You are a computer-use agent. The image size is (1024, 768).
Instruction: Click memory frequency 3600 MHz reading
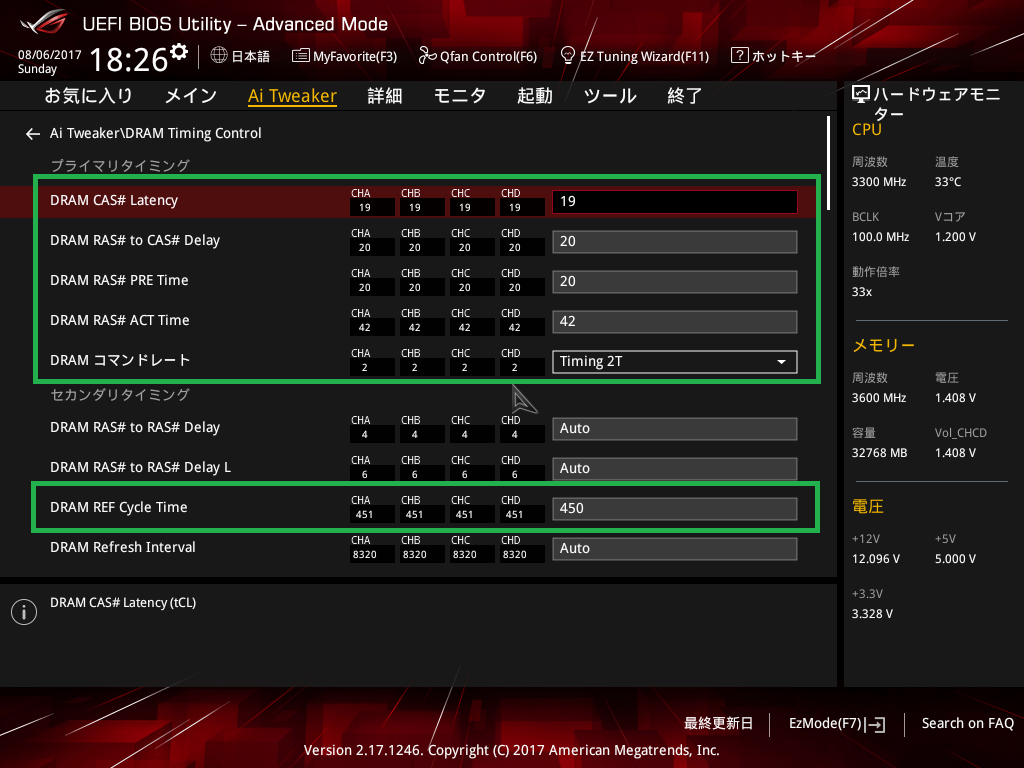click(x=878, y=398)
